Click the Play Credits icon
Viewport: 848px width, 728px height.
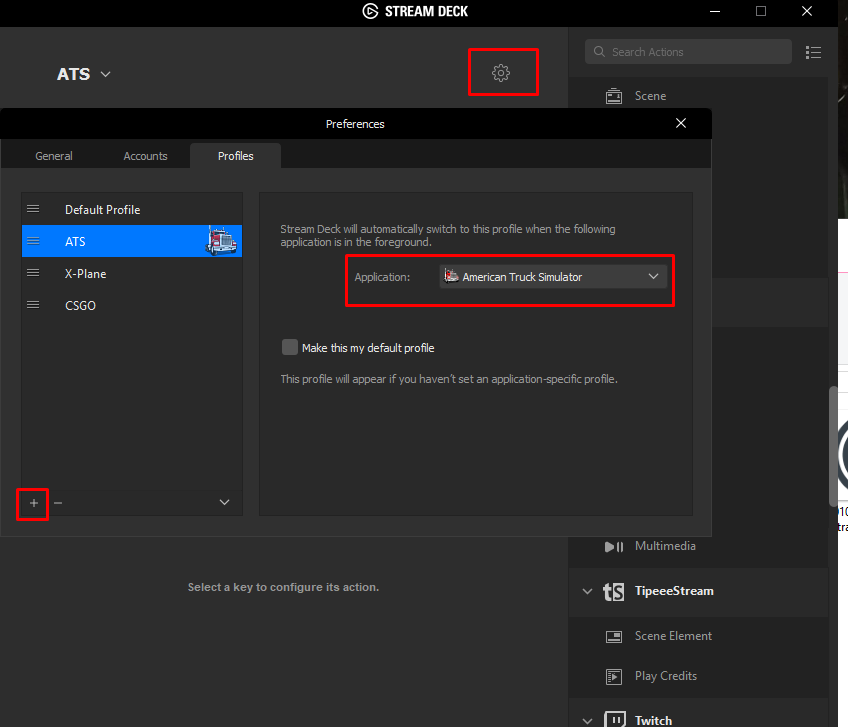tap(614, 677)
